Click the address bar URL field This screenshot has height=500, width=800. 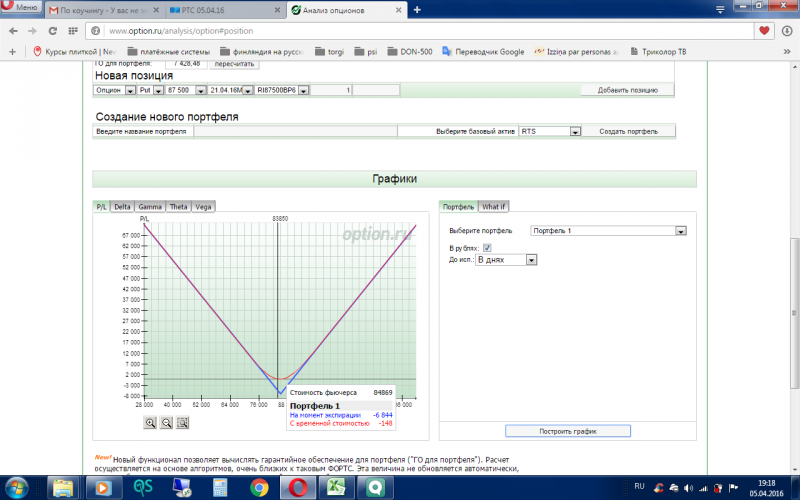pos(429,31)
